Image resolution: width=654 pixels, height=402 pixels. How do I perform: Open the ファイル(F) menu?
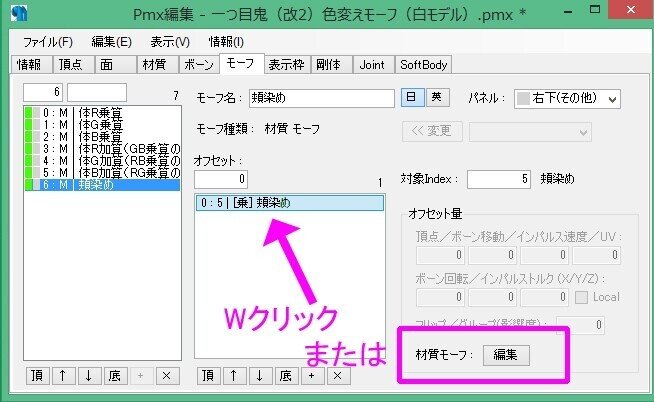tap(48, 42)
